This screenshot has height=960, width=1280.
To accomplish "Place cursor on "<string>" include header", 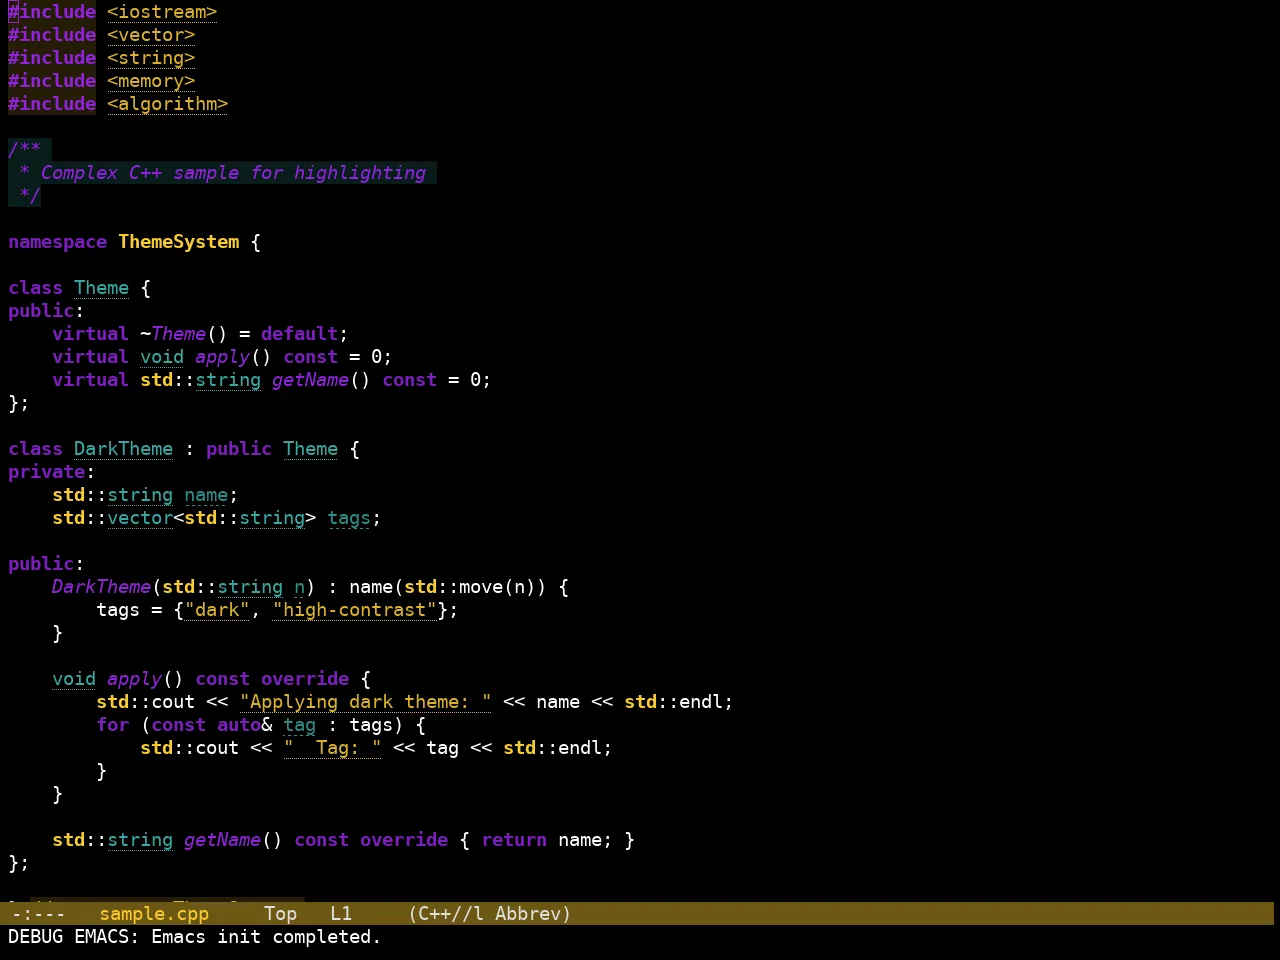I will point(151,58).
